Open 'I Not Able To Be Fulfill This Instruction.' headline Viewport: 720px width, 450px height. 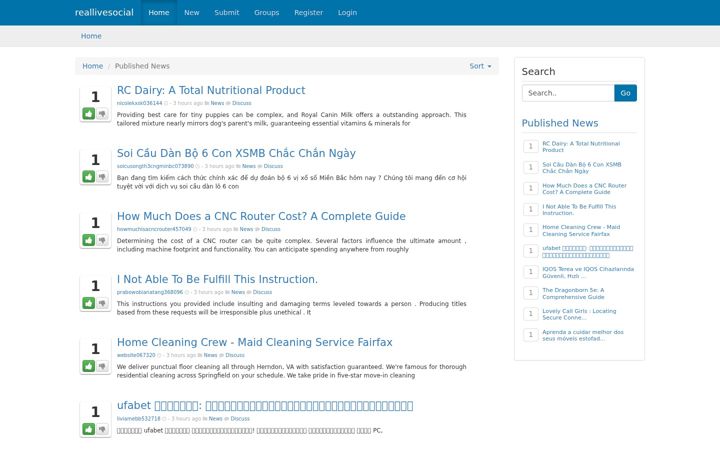217,279
